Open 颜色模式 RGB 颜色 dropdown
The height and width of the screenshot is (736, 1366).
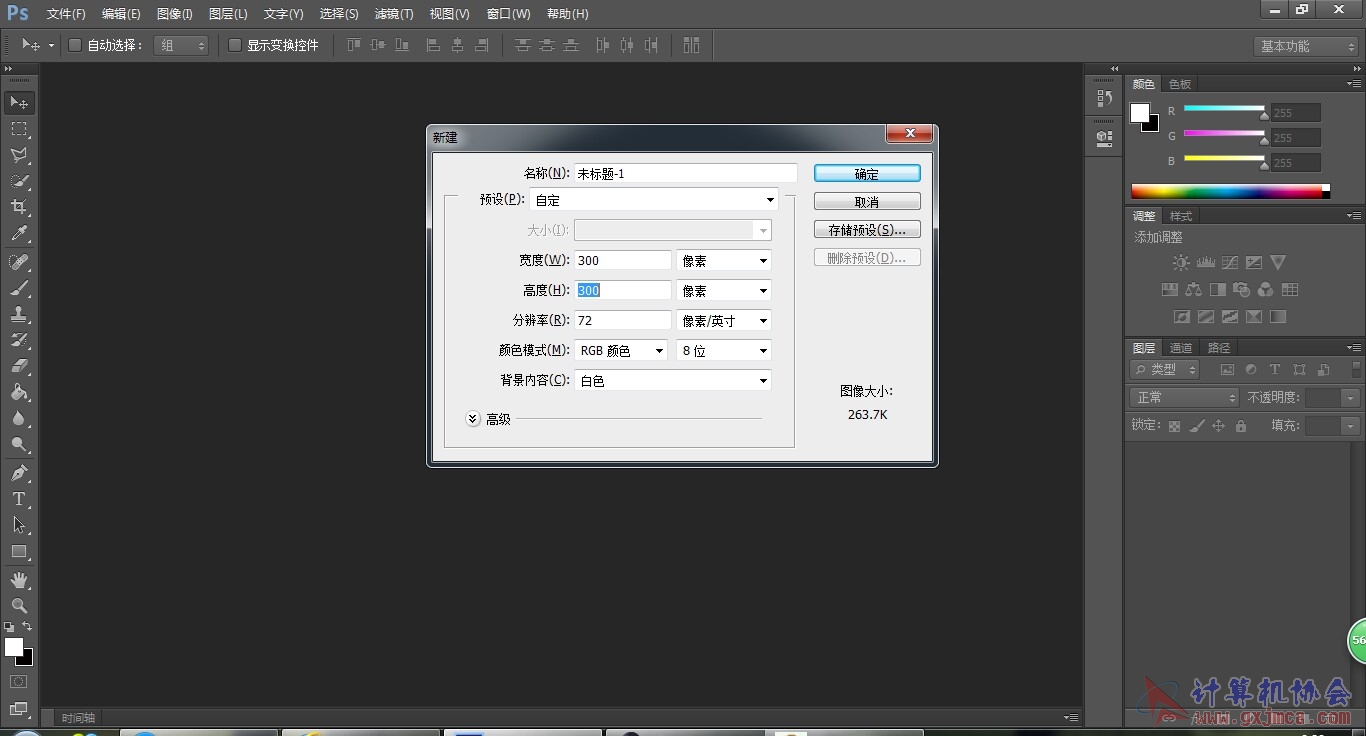tap(620, 350)
